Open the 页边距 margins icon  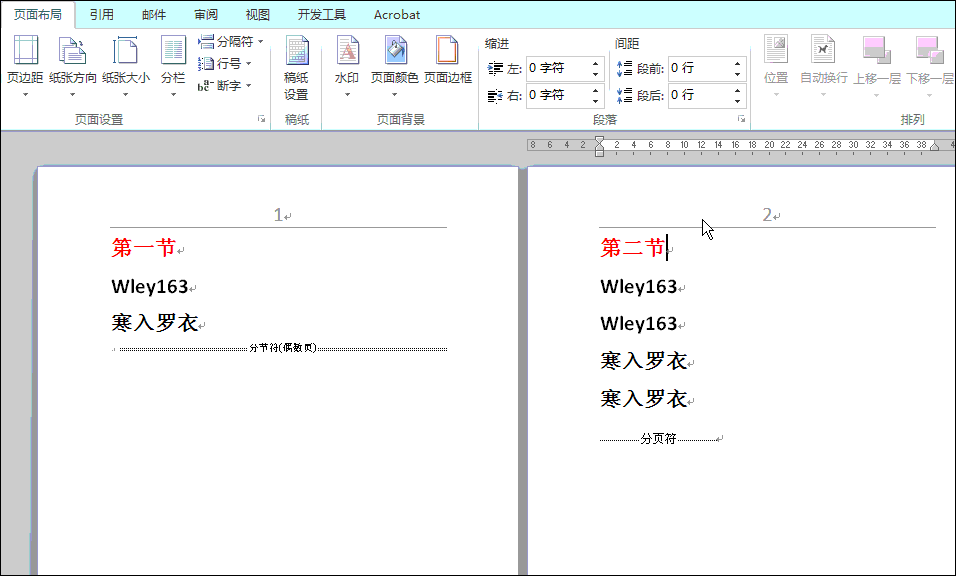coord(25,51)
